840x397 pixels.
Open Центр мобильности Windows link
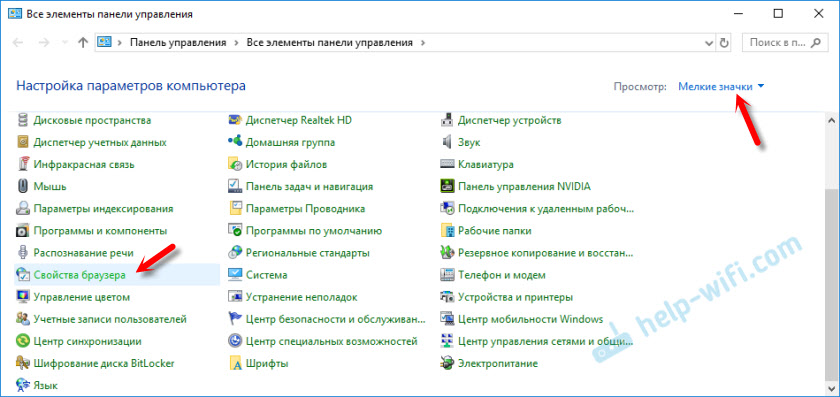tap(530, 319)
